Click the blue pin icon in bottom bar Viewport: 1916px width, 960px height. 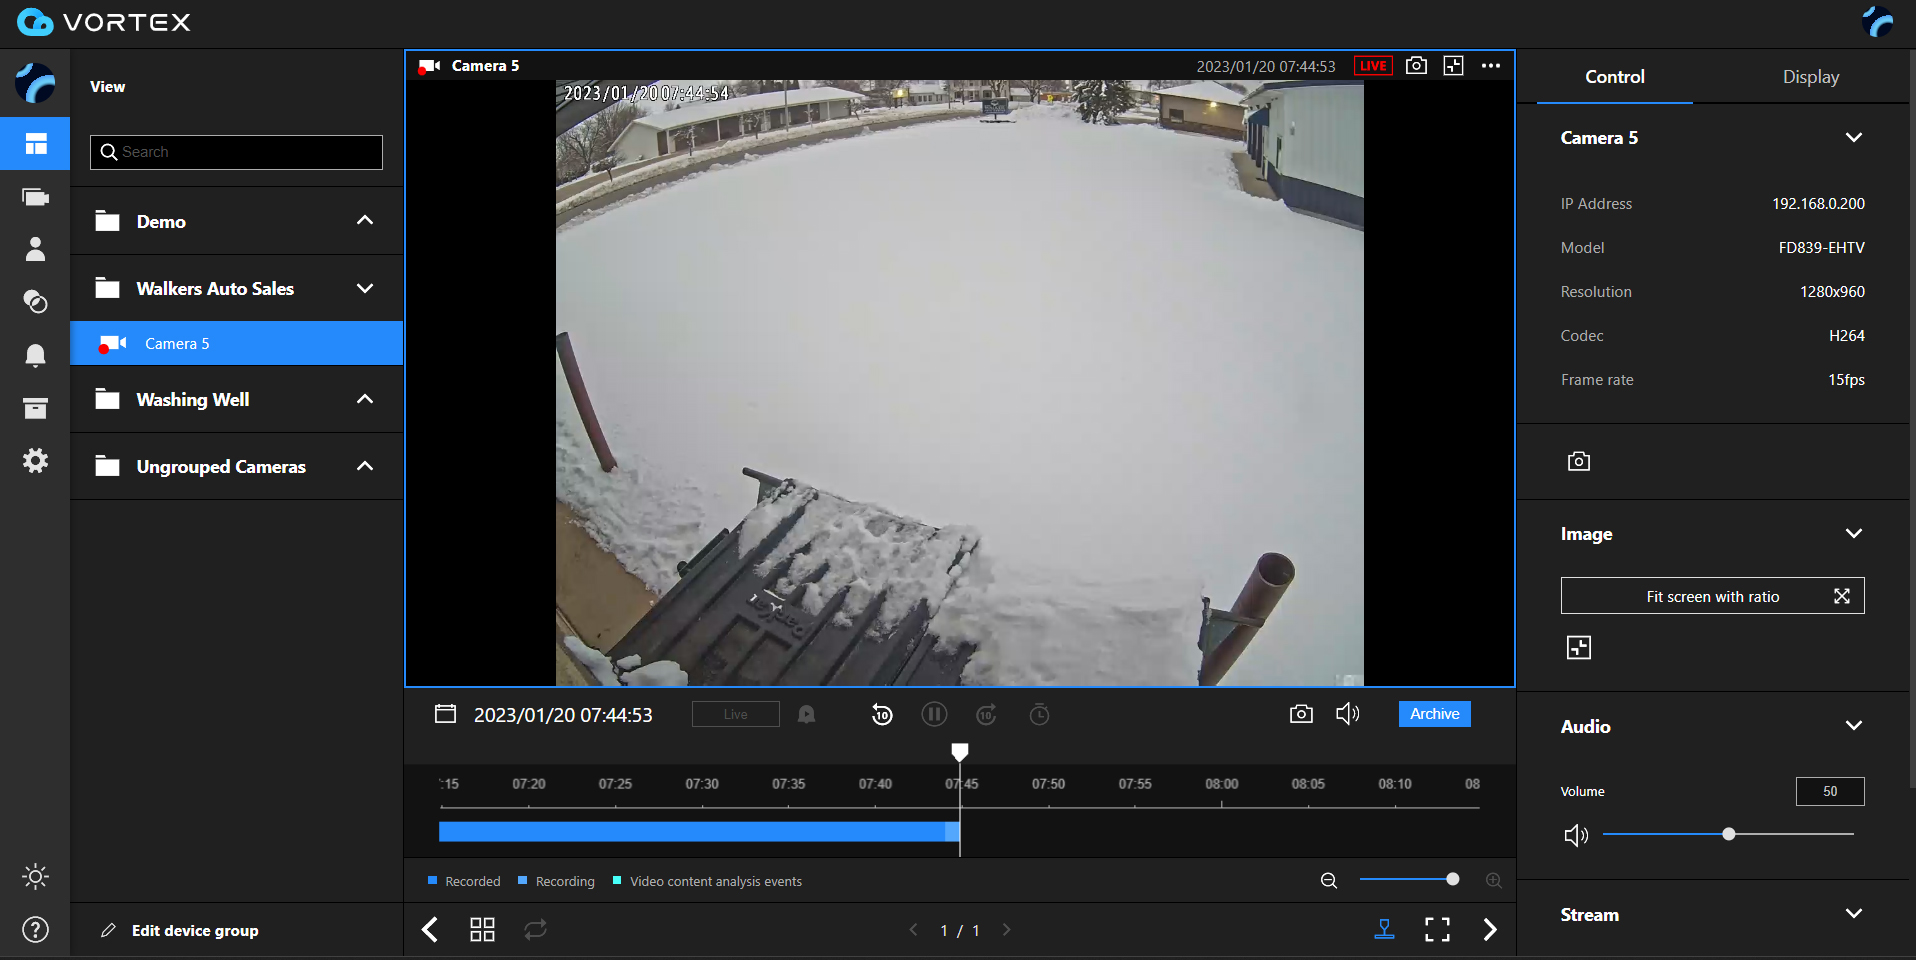(1384, 930)
